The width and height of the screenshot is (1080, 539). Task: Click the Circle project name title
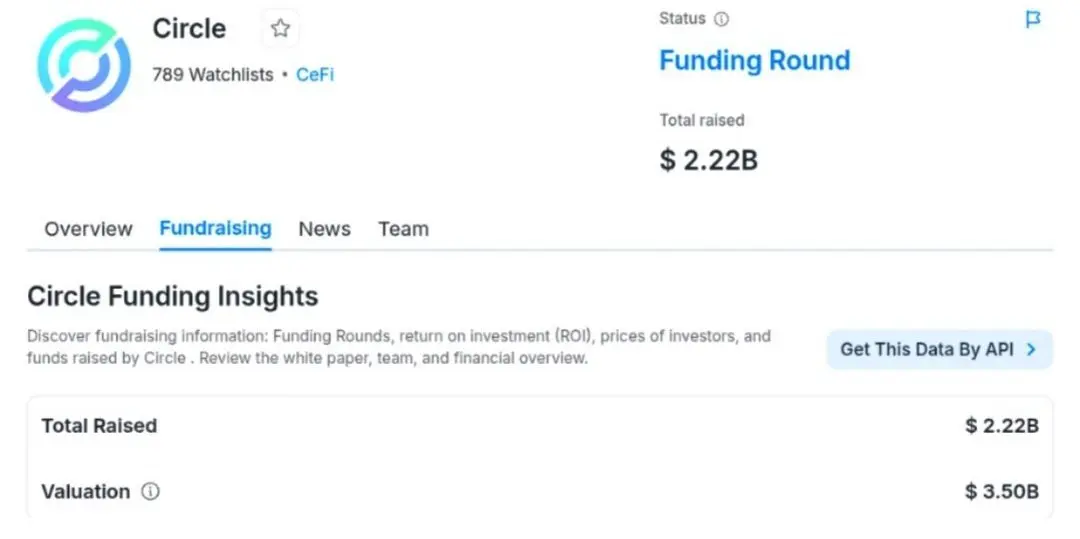tap(189, 29)
